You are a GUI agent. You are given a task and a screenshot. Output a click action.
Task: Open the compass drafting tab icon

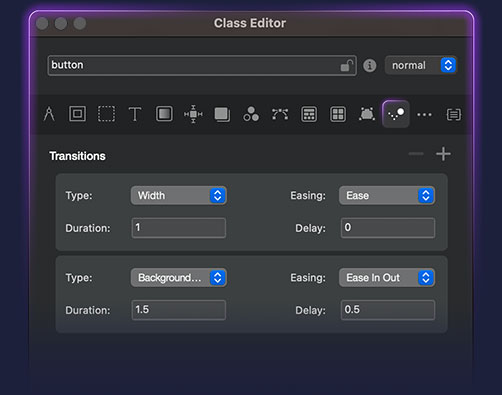pos(49,114)
